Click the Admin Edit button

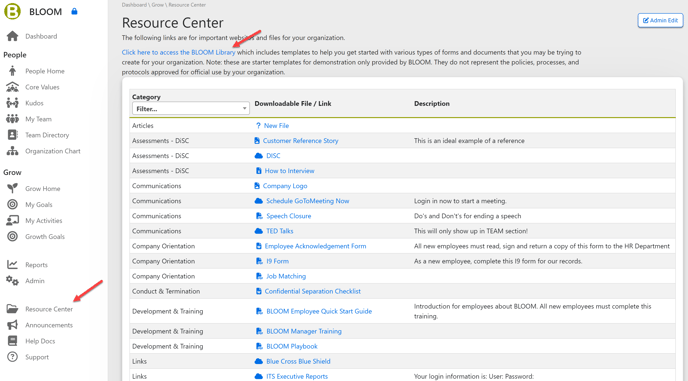click(660, 20)
